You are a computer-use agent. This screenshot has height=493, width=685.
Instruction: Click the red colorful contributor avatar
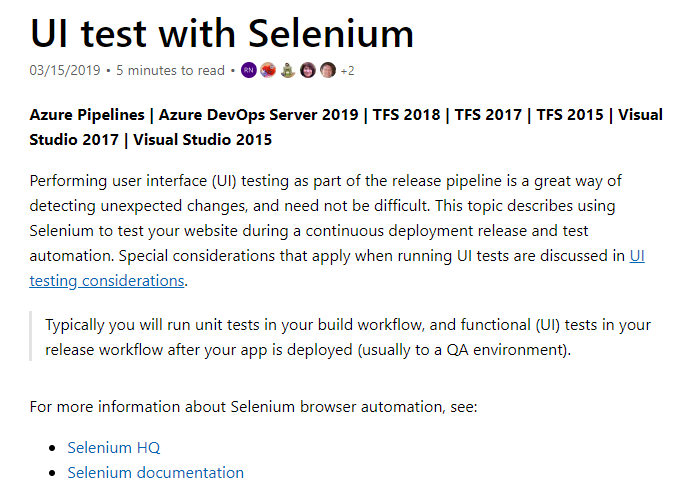[268, 70]
